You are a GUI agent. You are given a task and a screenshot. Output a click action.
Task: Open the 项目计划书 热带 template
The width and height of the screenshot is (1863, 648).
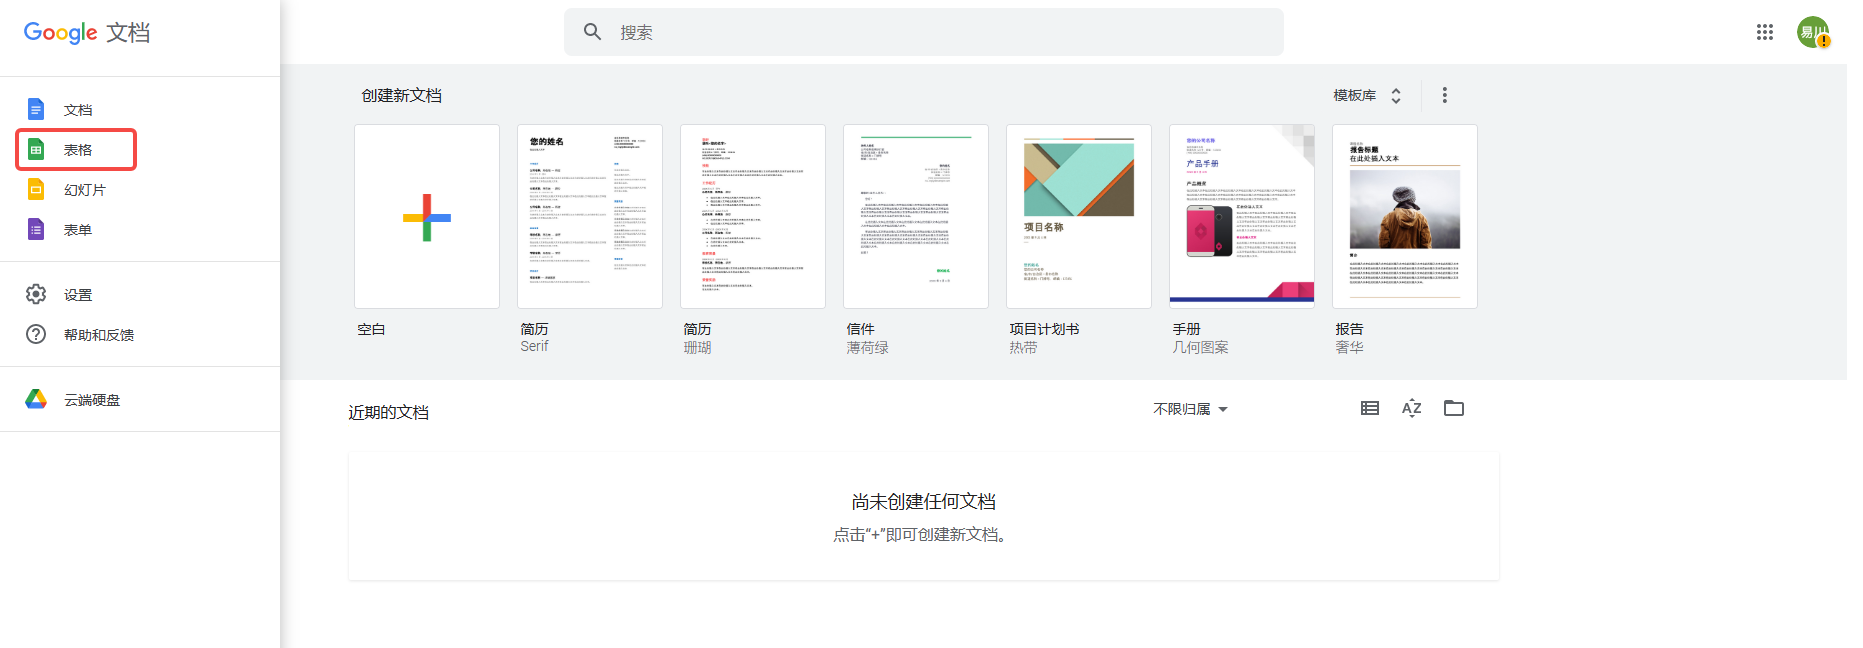pos(1079,216)
